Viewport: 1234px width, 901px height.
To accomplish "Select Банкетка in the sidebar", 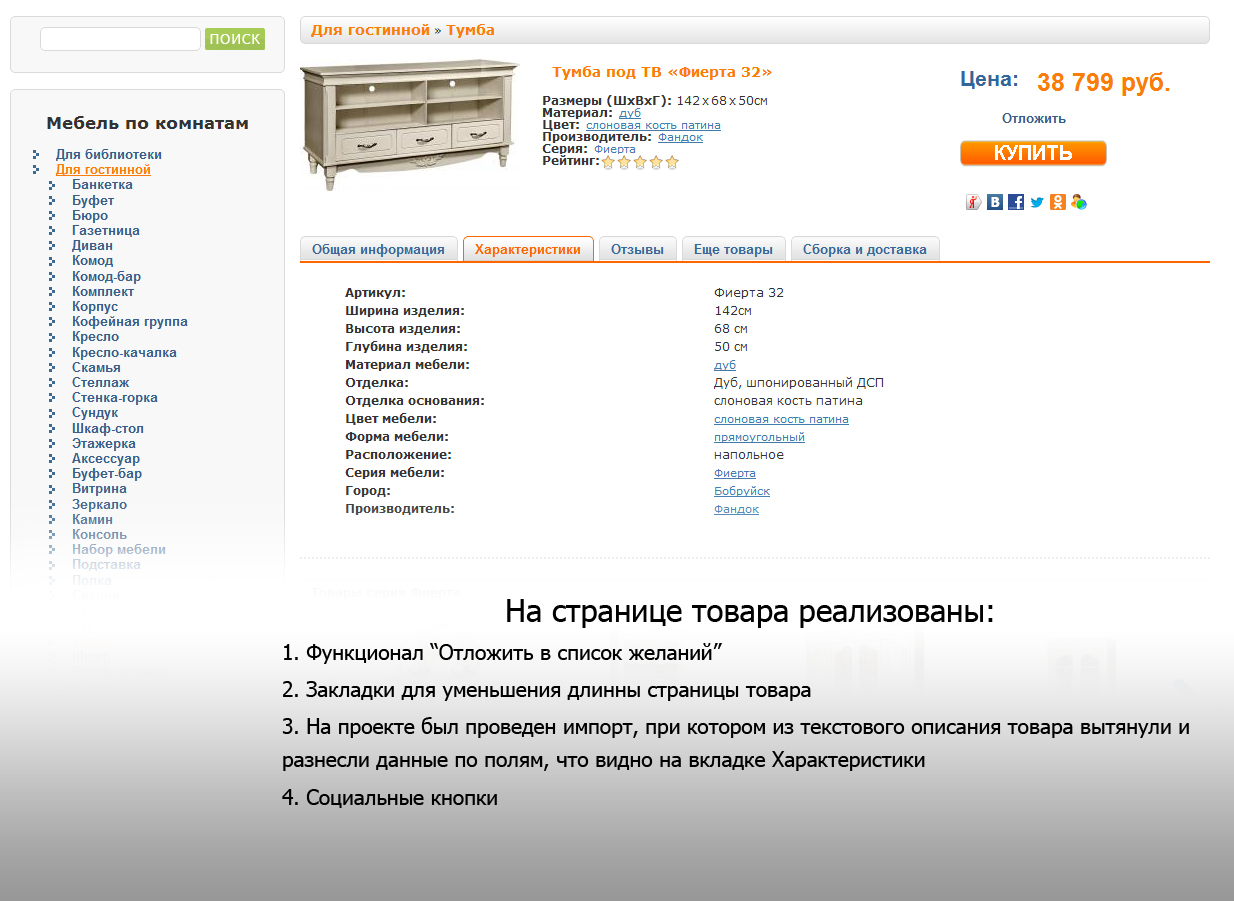I will (102, 184).
